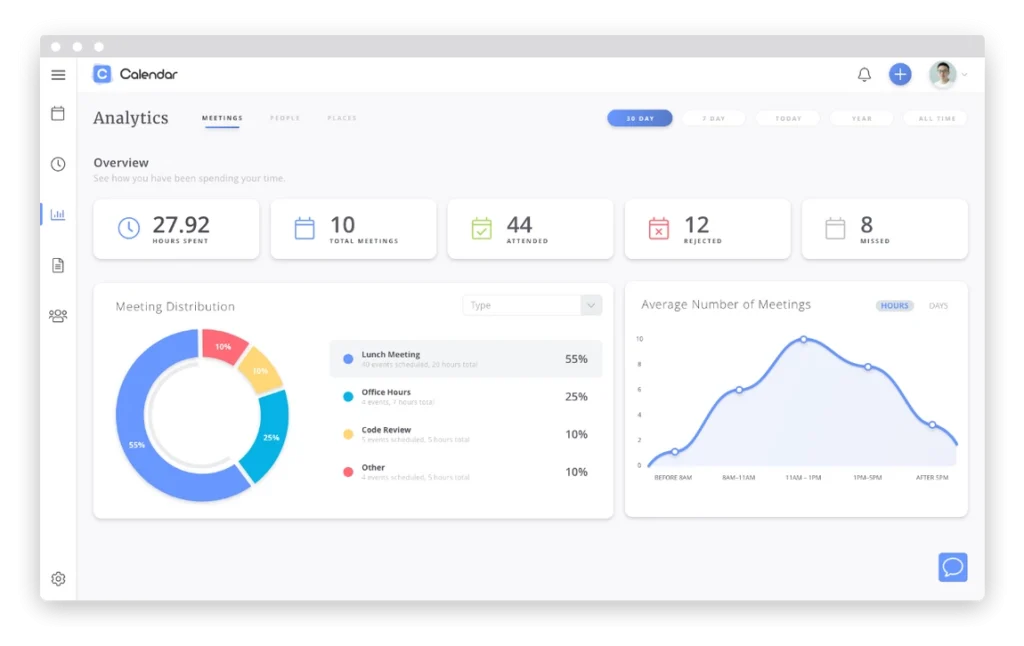
Task: Select the calendar icon in the sidebar
Action: (58, 114)
